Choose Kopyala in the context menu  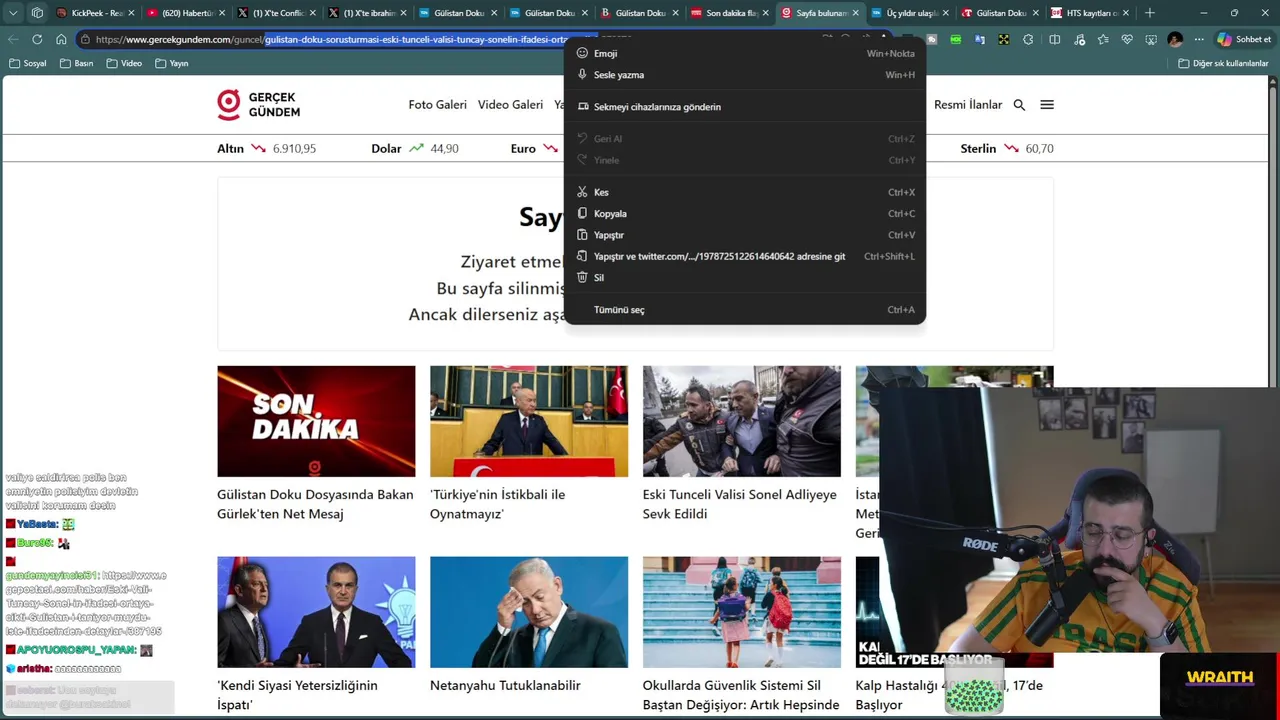click(745, 214)
